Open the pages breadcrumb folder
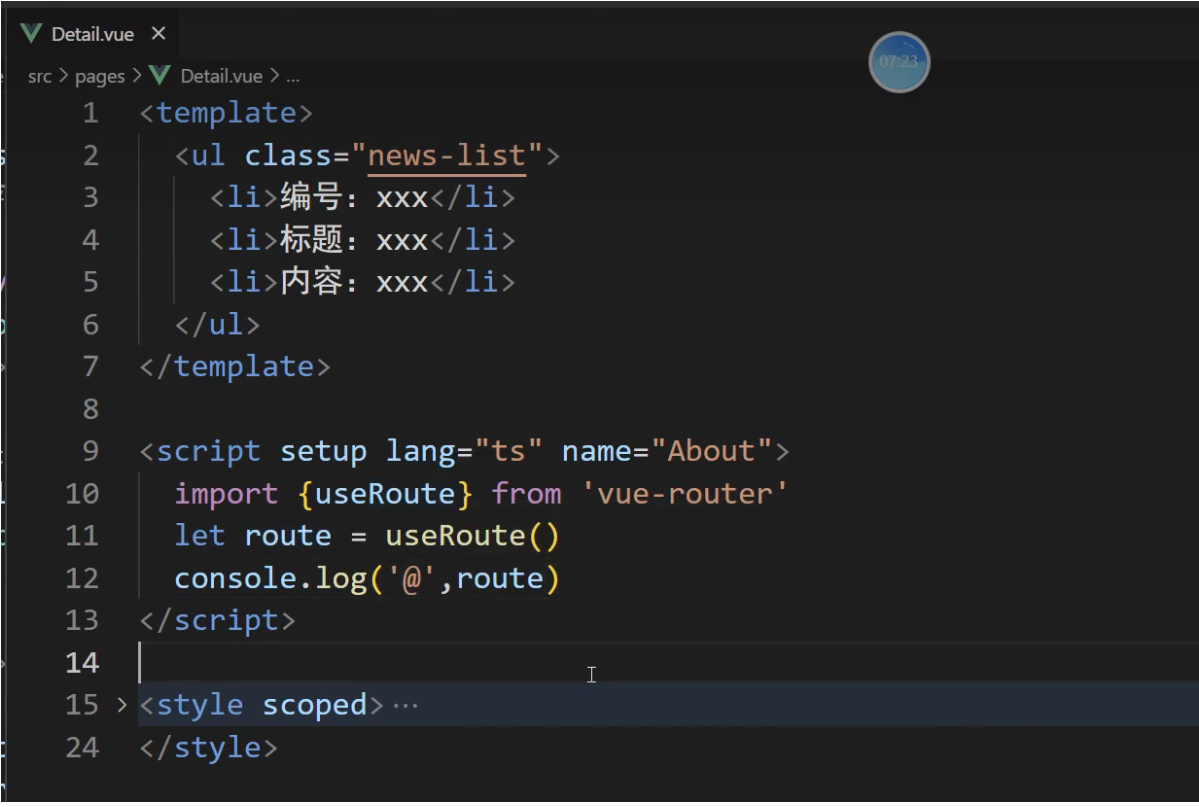 (99, 76)
